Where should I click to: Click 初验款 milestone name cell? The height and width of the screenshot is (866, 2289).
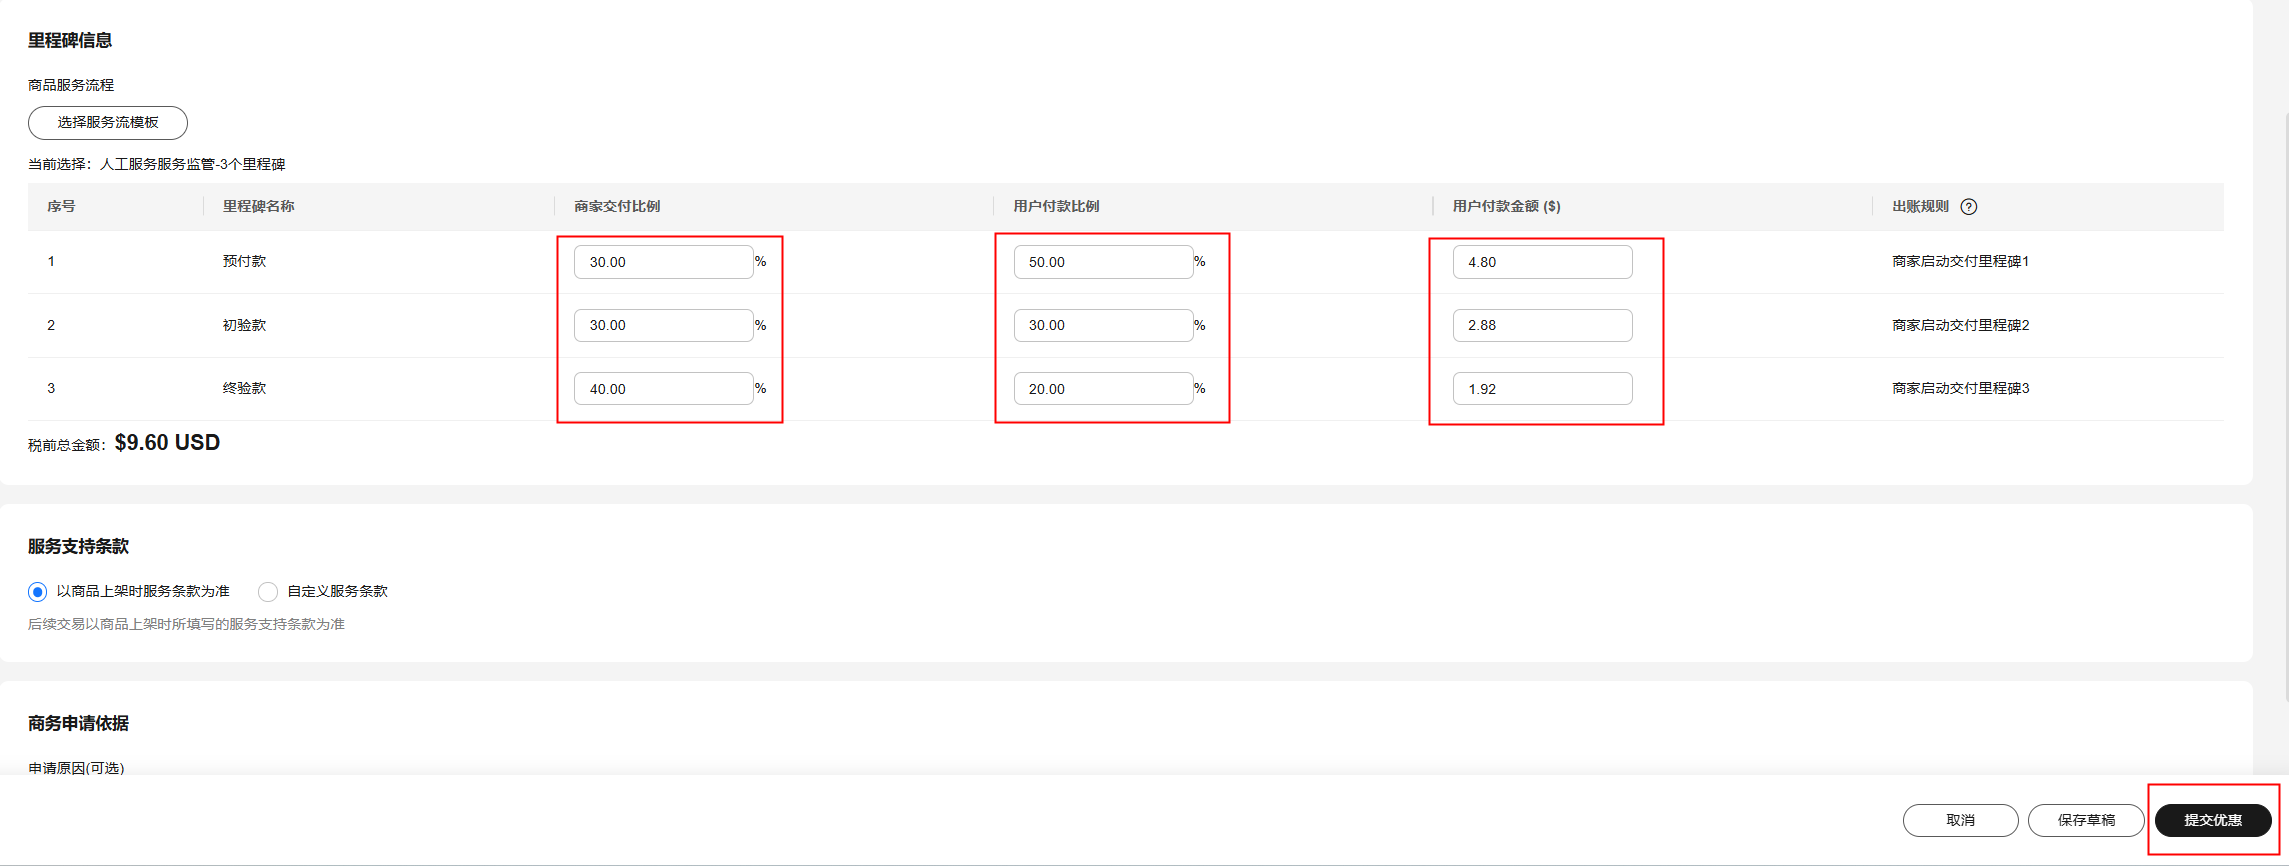coord(244,325)
